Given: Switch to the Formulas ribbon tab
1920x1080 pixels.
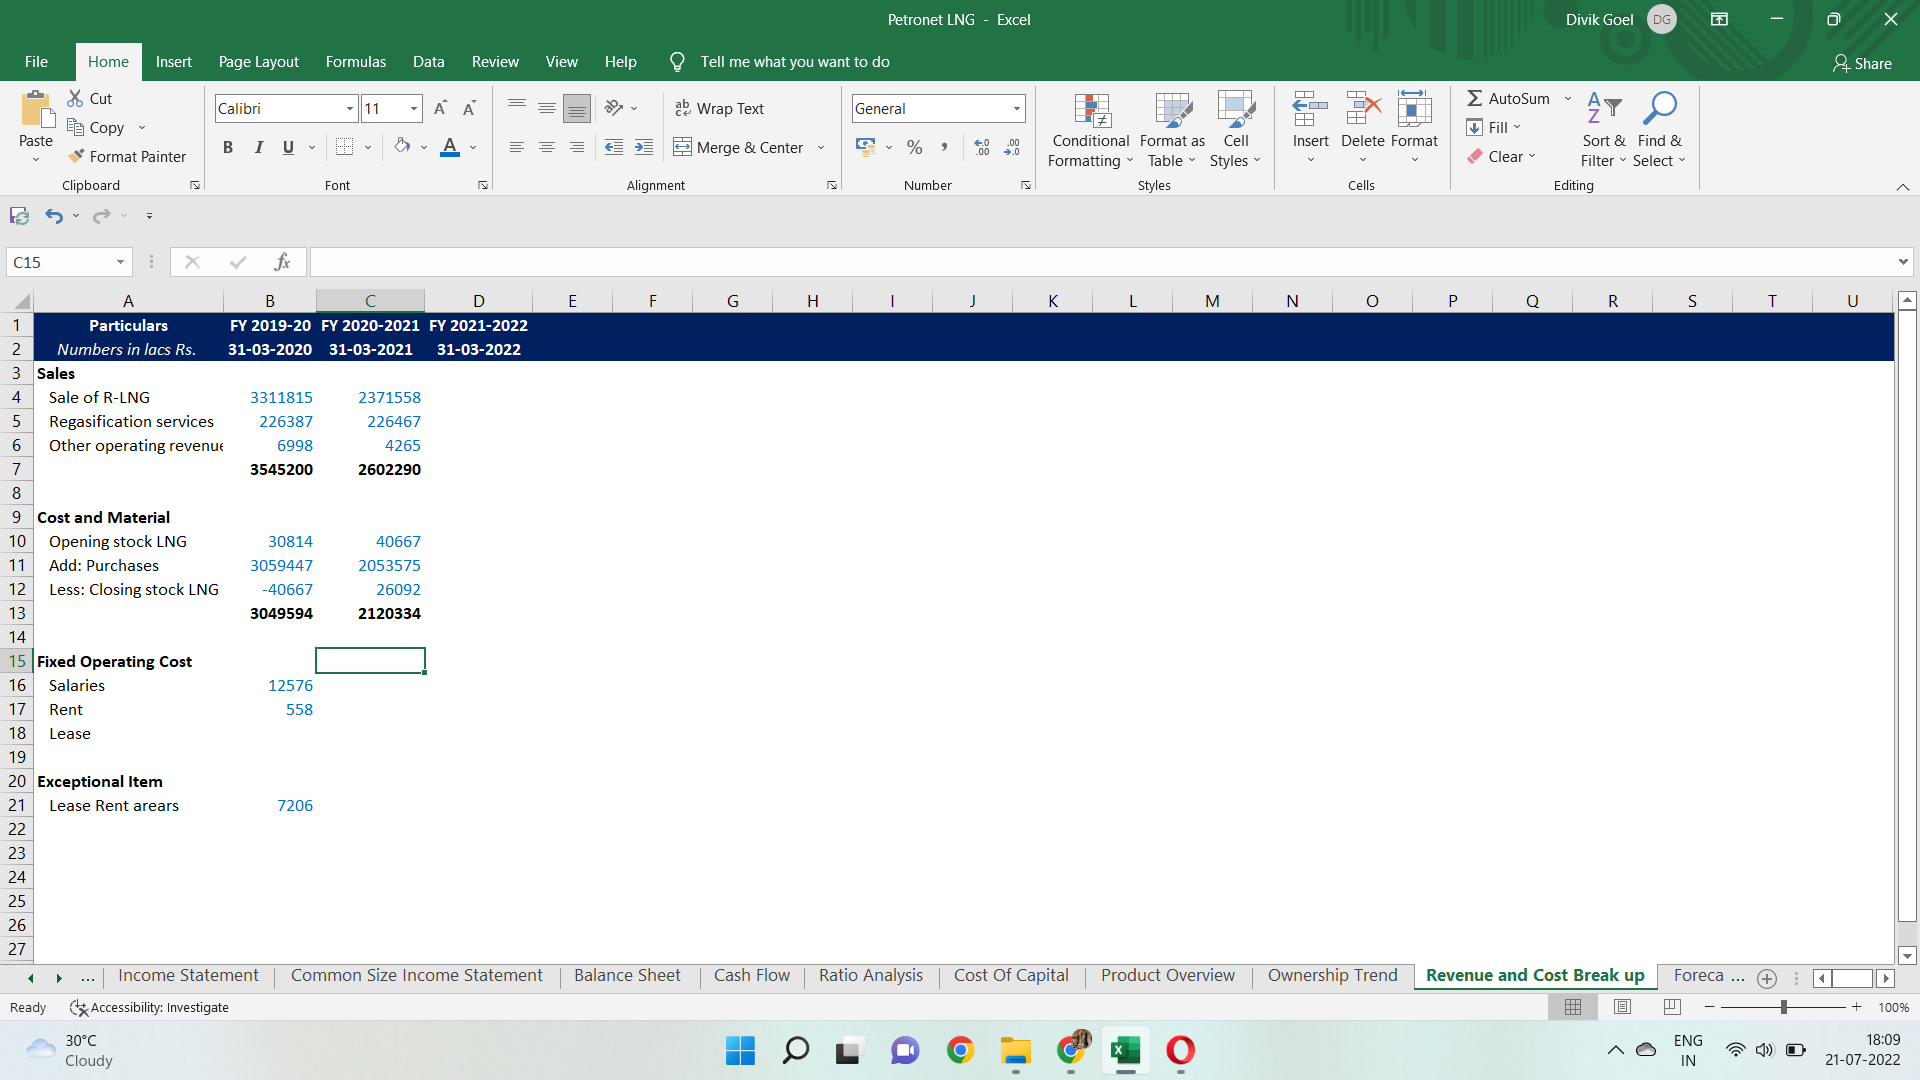Looking at the screenshot, I should (x=355, y=62).
